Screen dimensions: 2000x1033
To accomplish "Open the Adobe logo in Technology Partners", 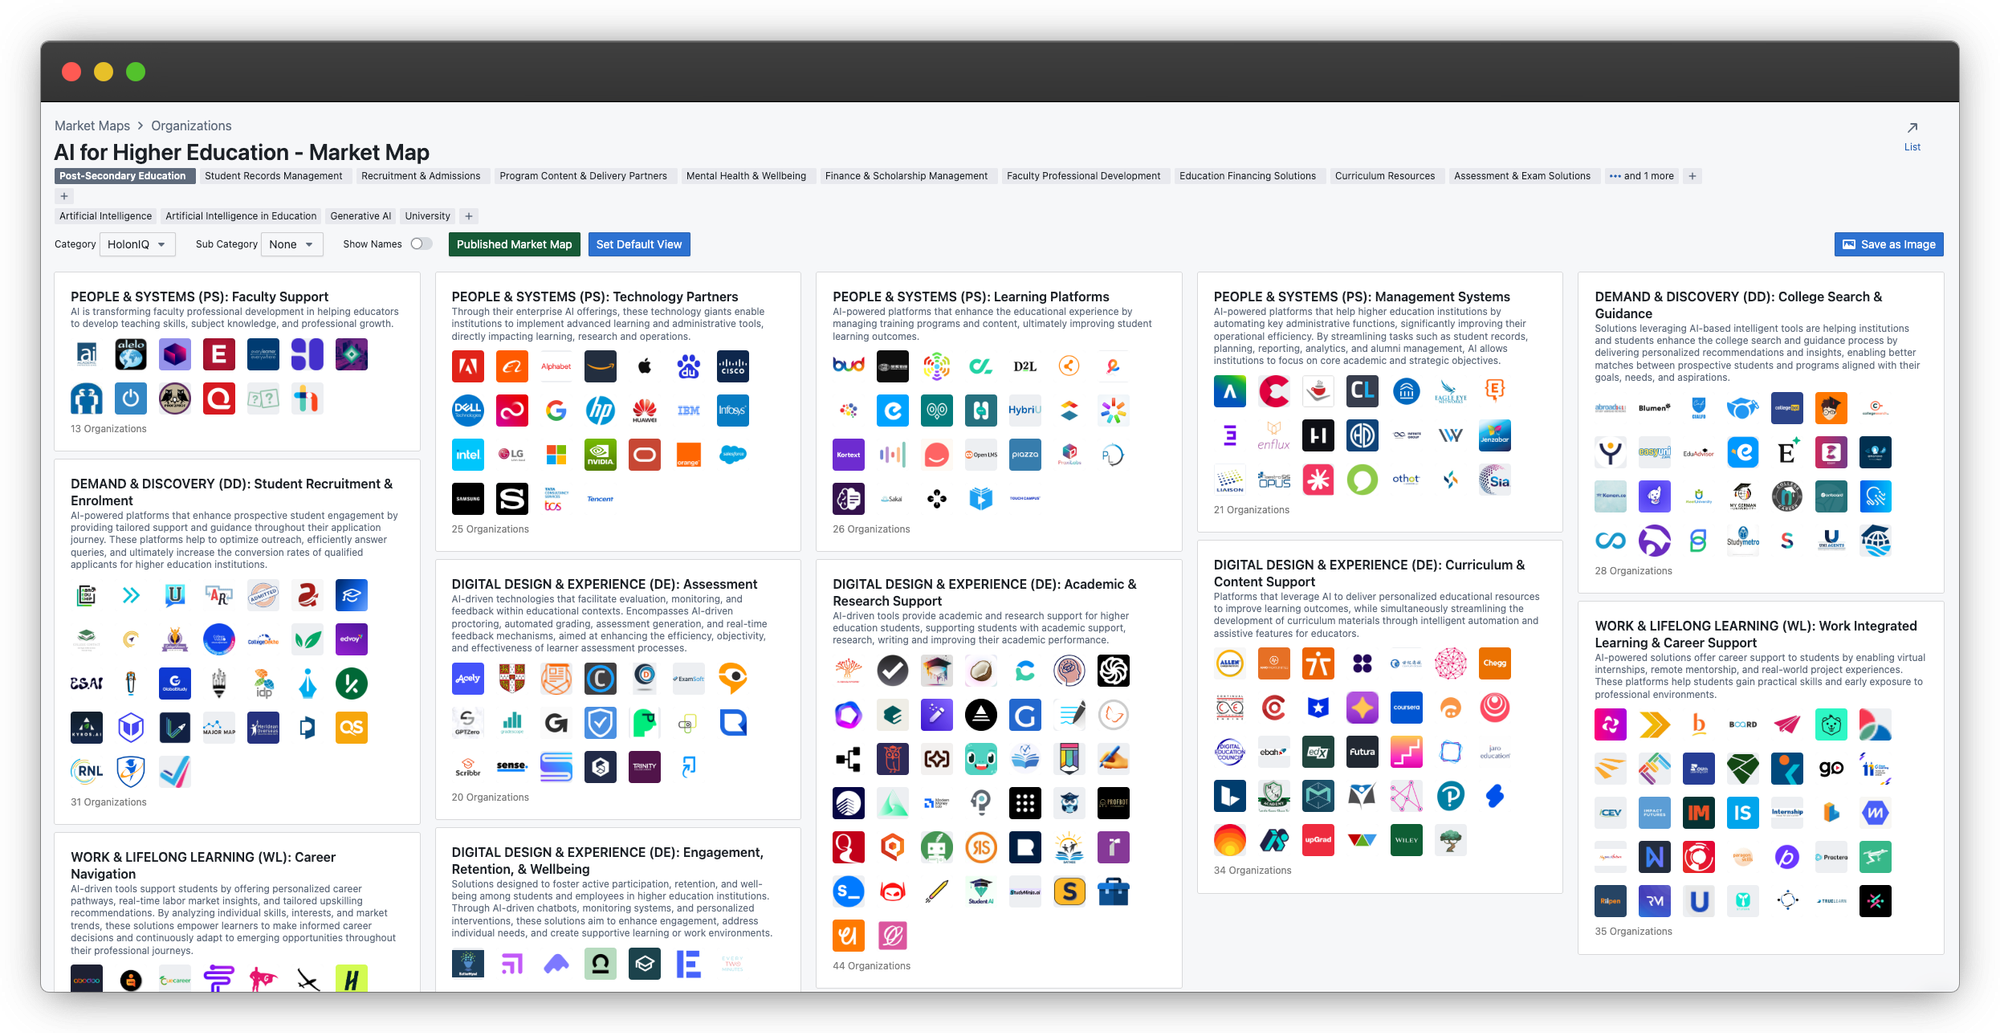I will click(x=468, y=366).
